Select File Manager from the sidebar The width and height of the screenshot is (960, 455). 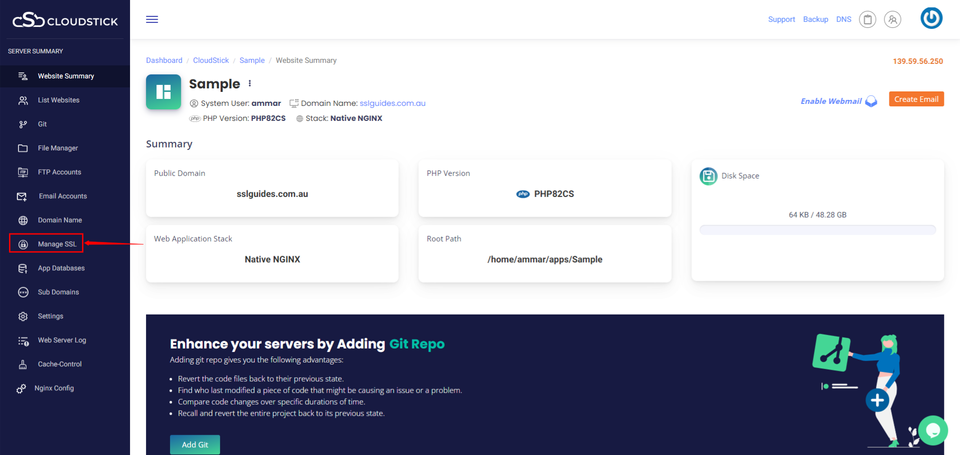[57, 148]
